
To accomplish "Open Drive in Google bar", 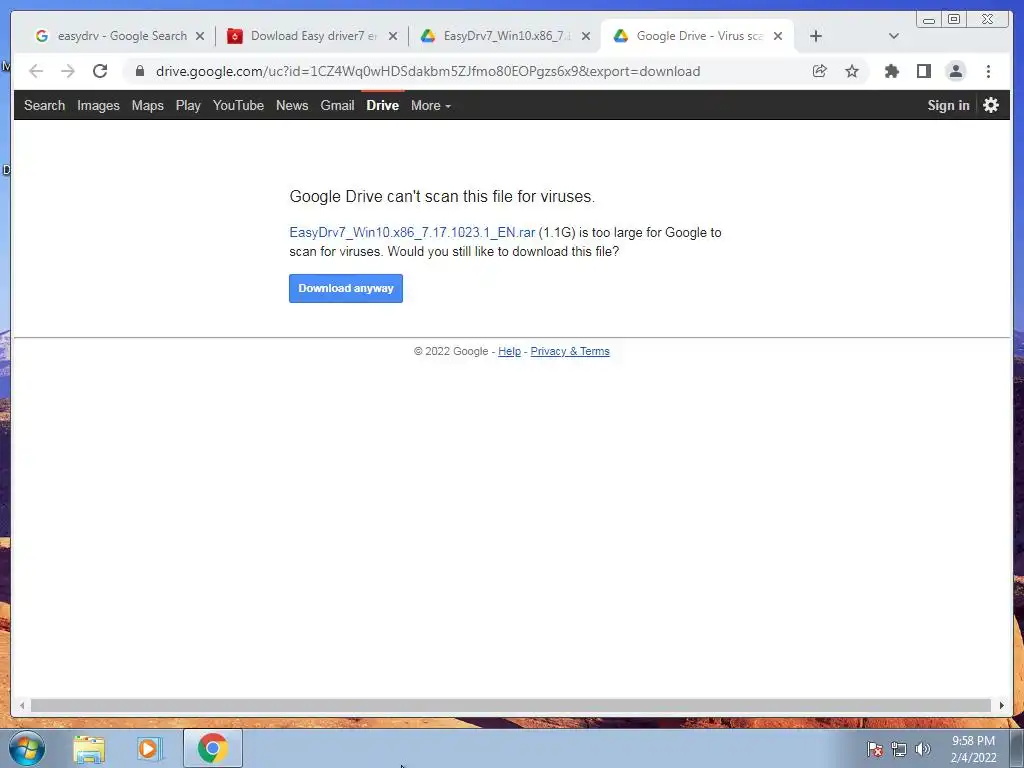I will click(x=383, y=105).
